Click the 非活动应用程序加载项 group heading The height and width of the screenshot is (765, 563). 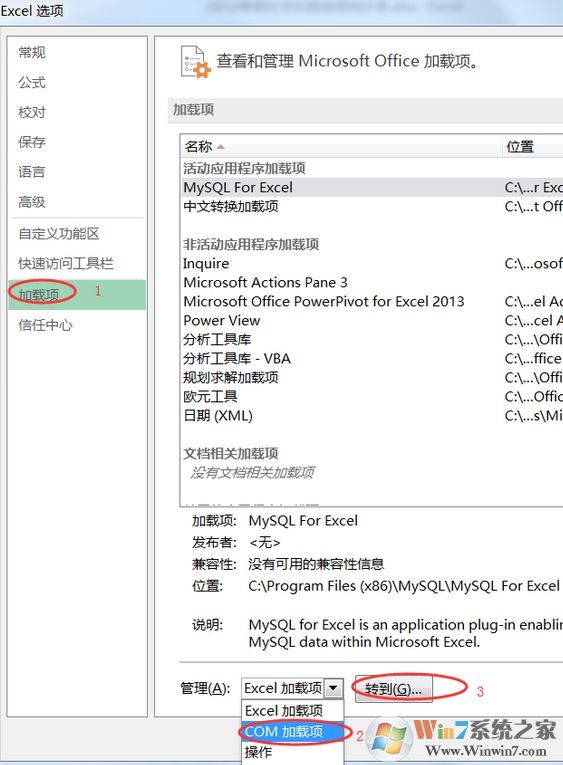click(251, 244)
